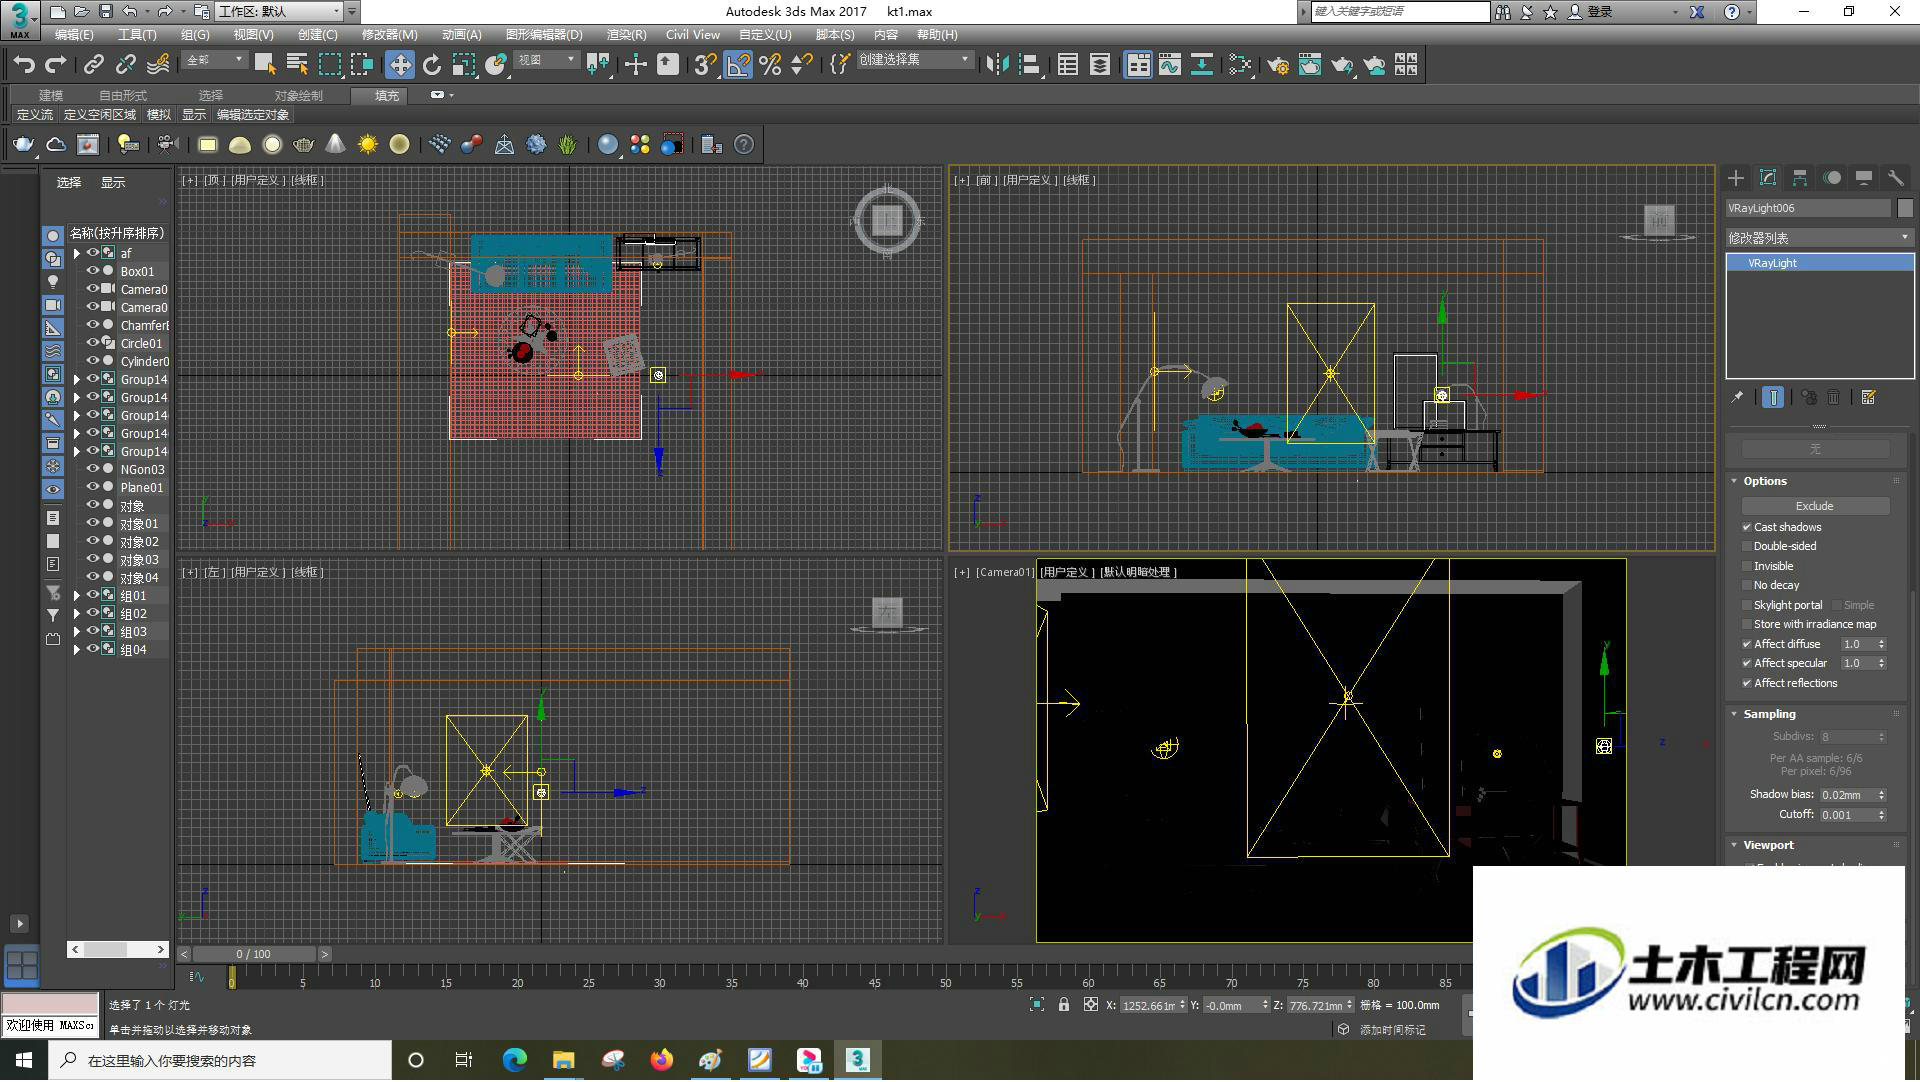The image size is (1920, 1082).
Task: Open the 编辑(E) menu
Action: click(73, 35)
